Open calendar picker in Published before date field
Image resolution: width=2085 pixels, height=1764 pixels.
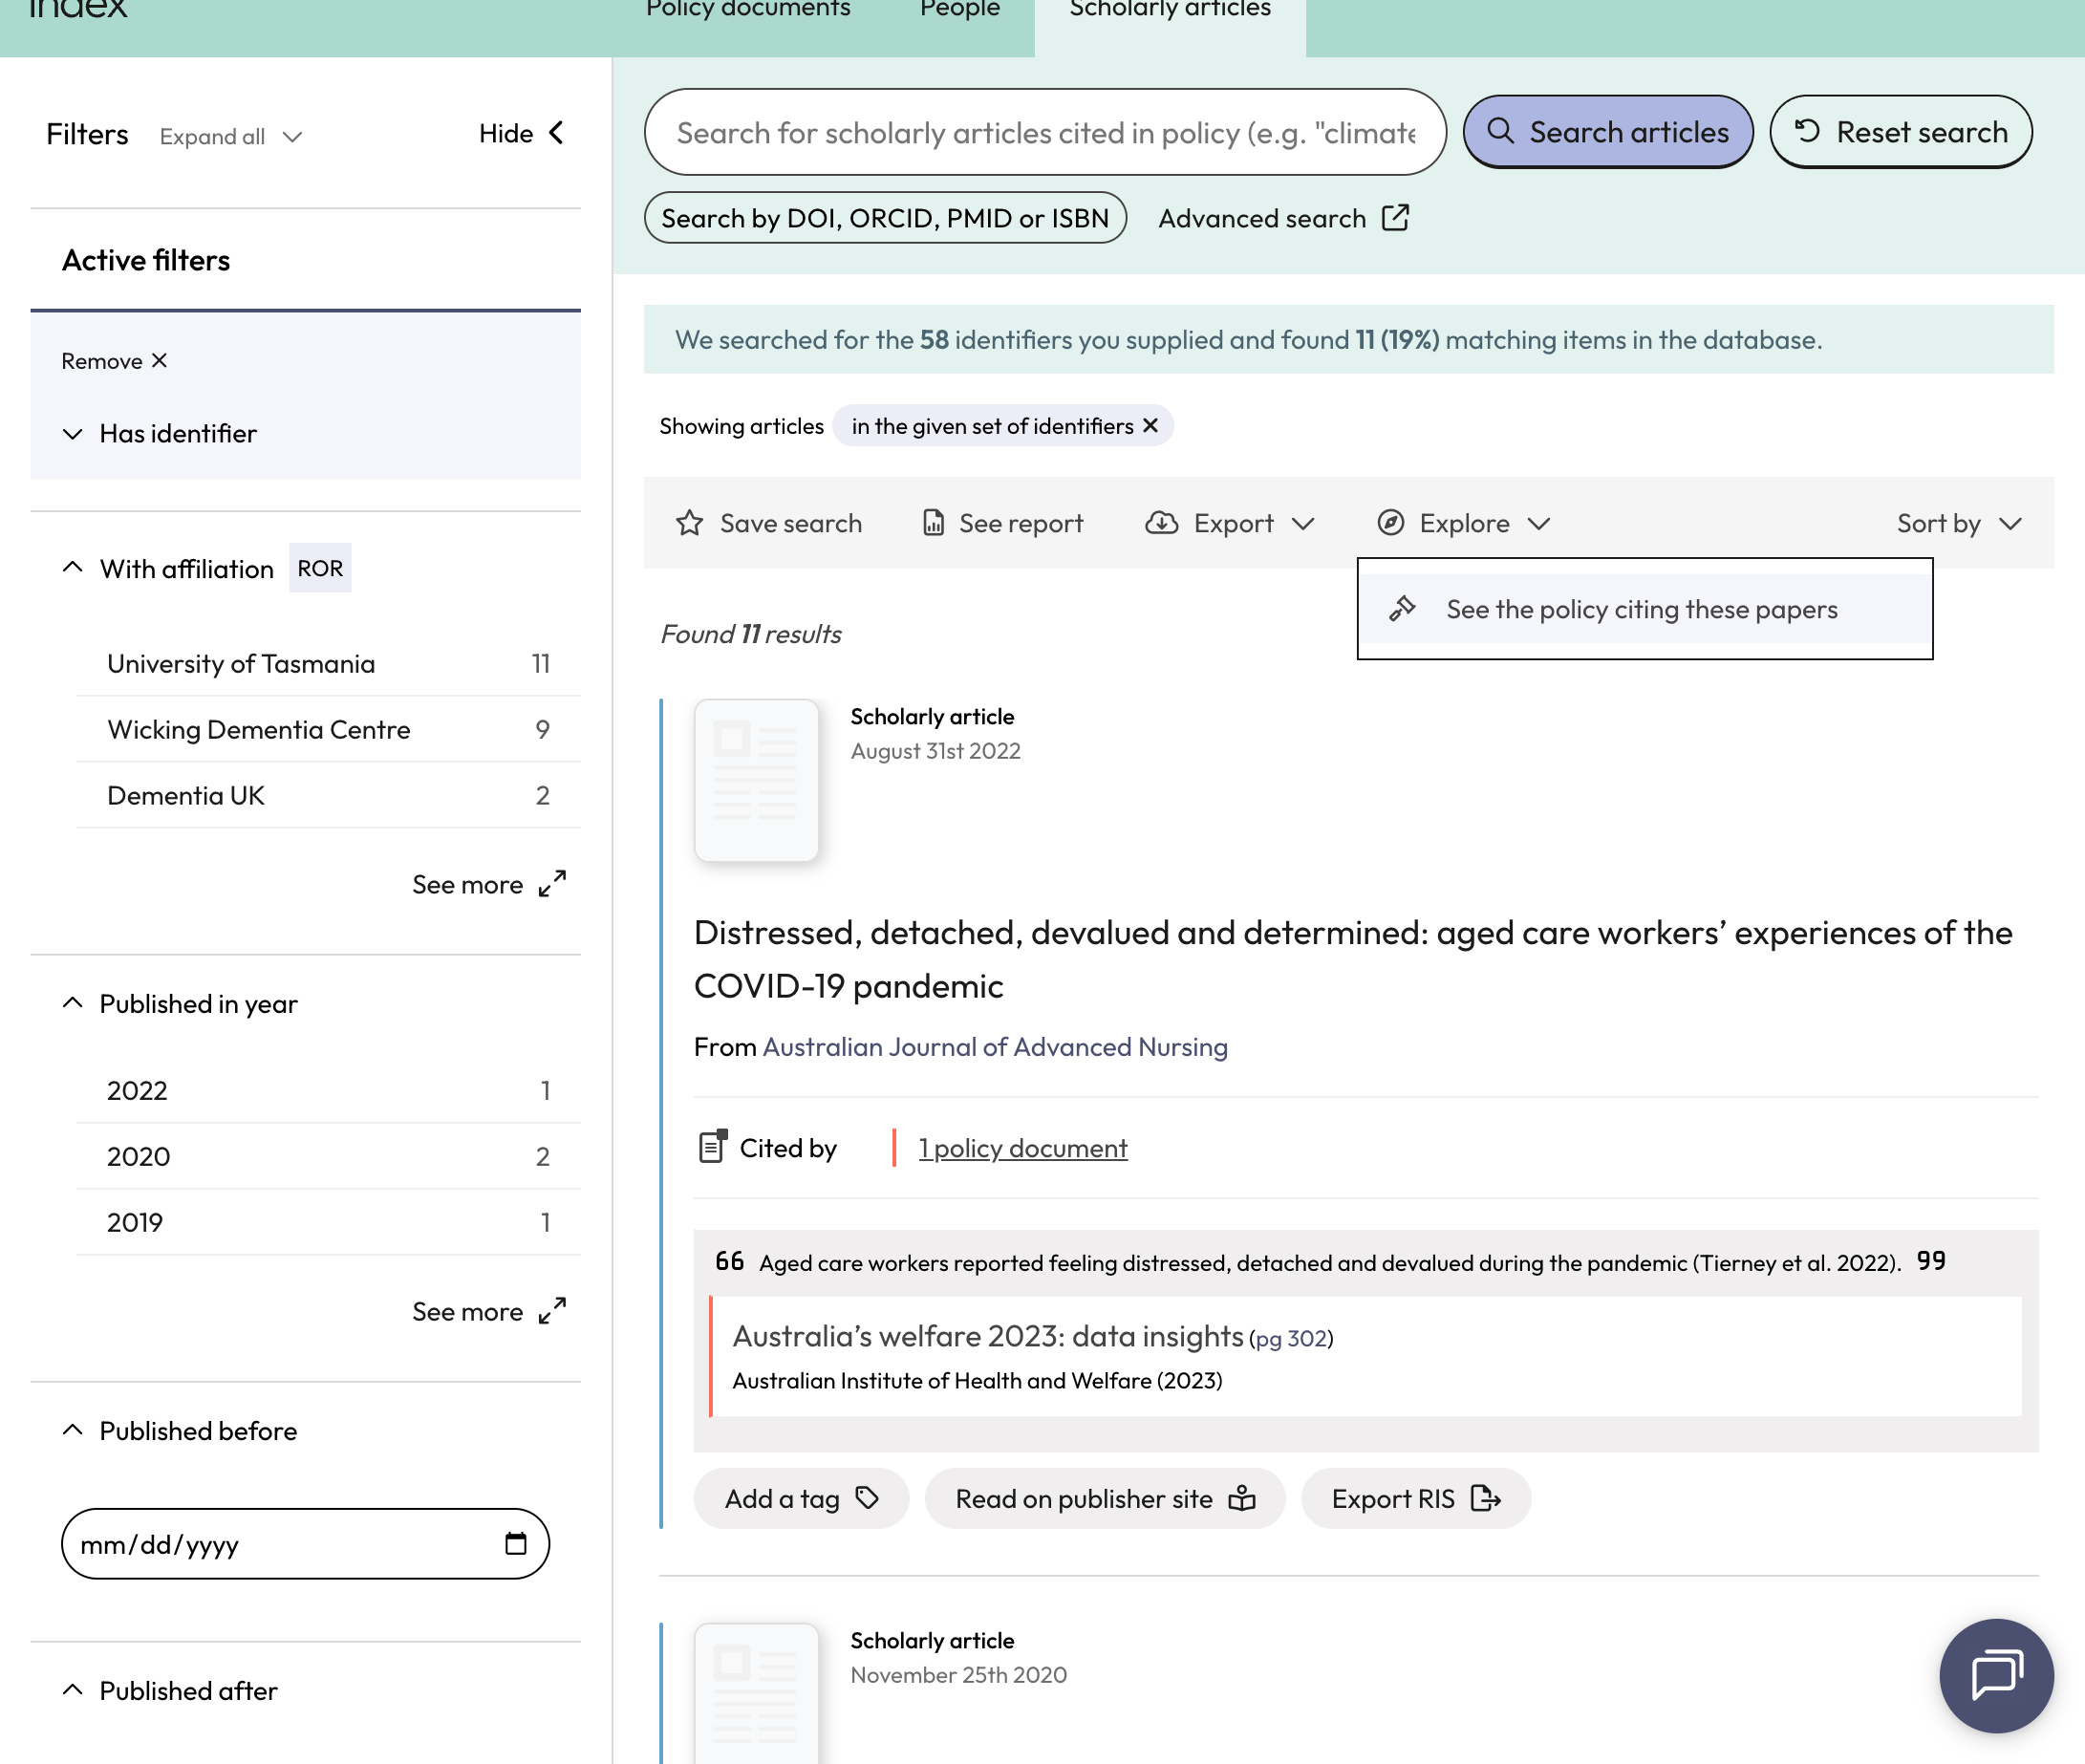[515, 1544]
